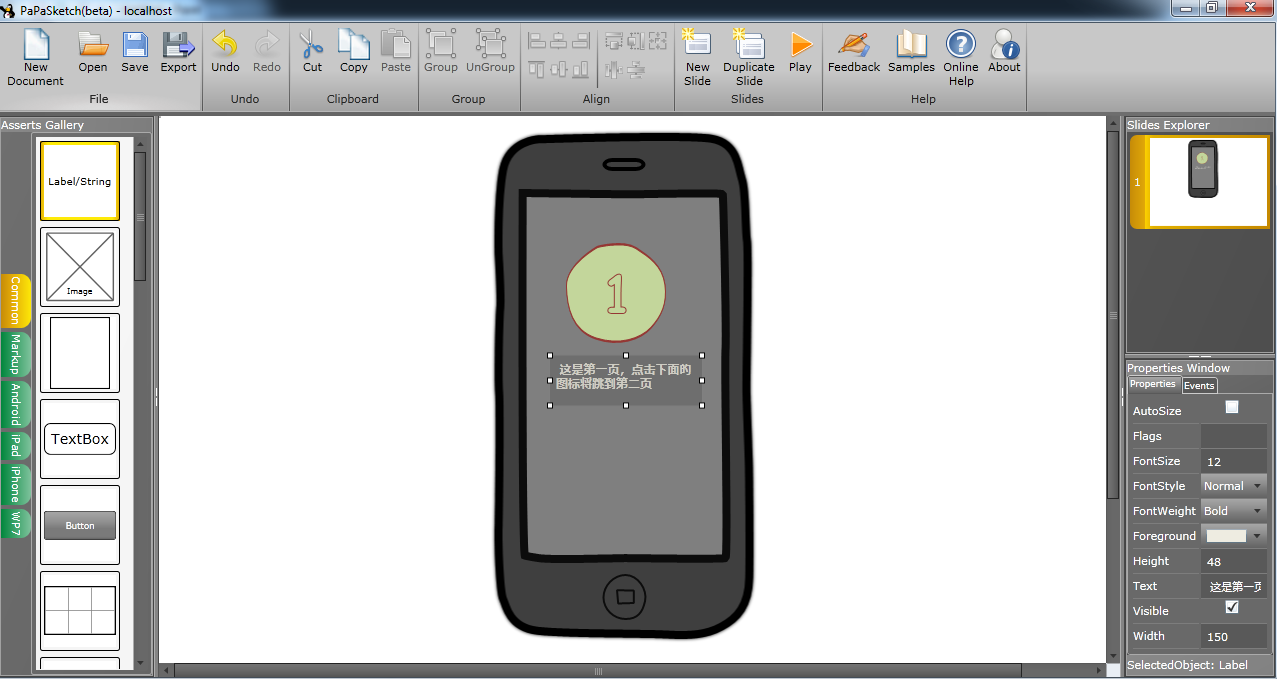Click the canvas horizontal scrollbar thumb

598,671
